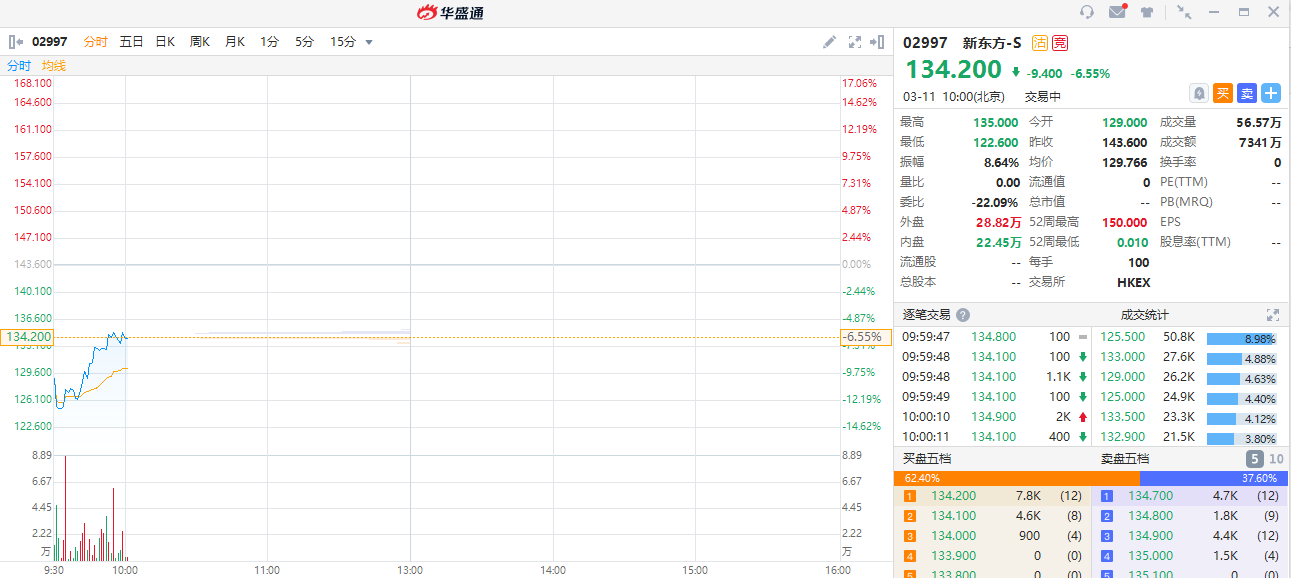
Task: Shrink window to compact mode
Action: pyautogui.click(x=1184, y=12)
